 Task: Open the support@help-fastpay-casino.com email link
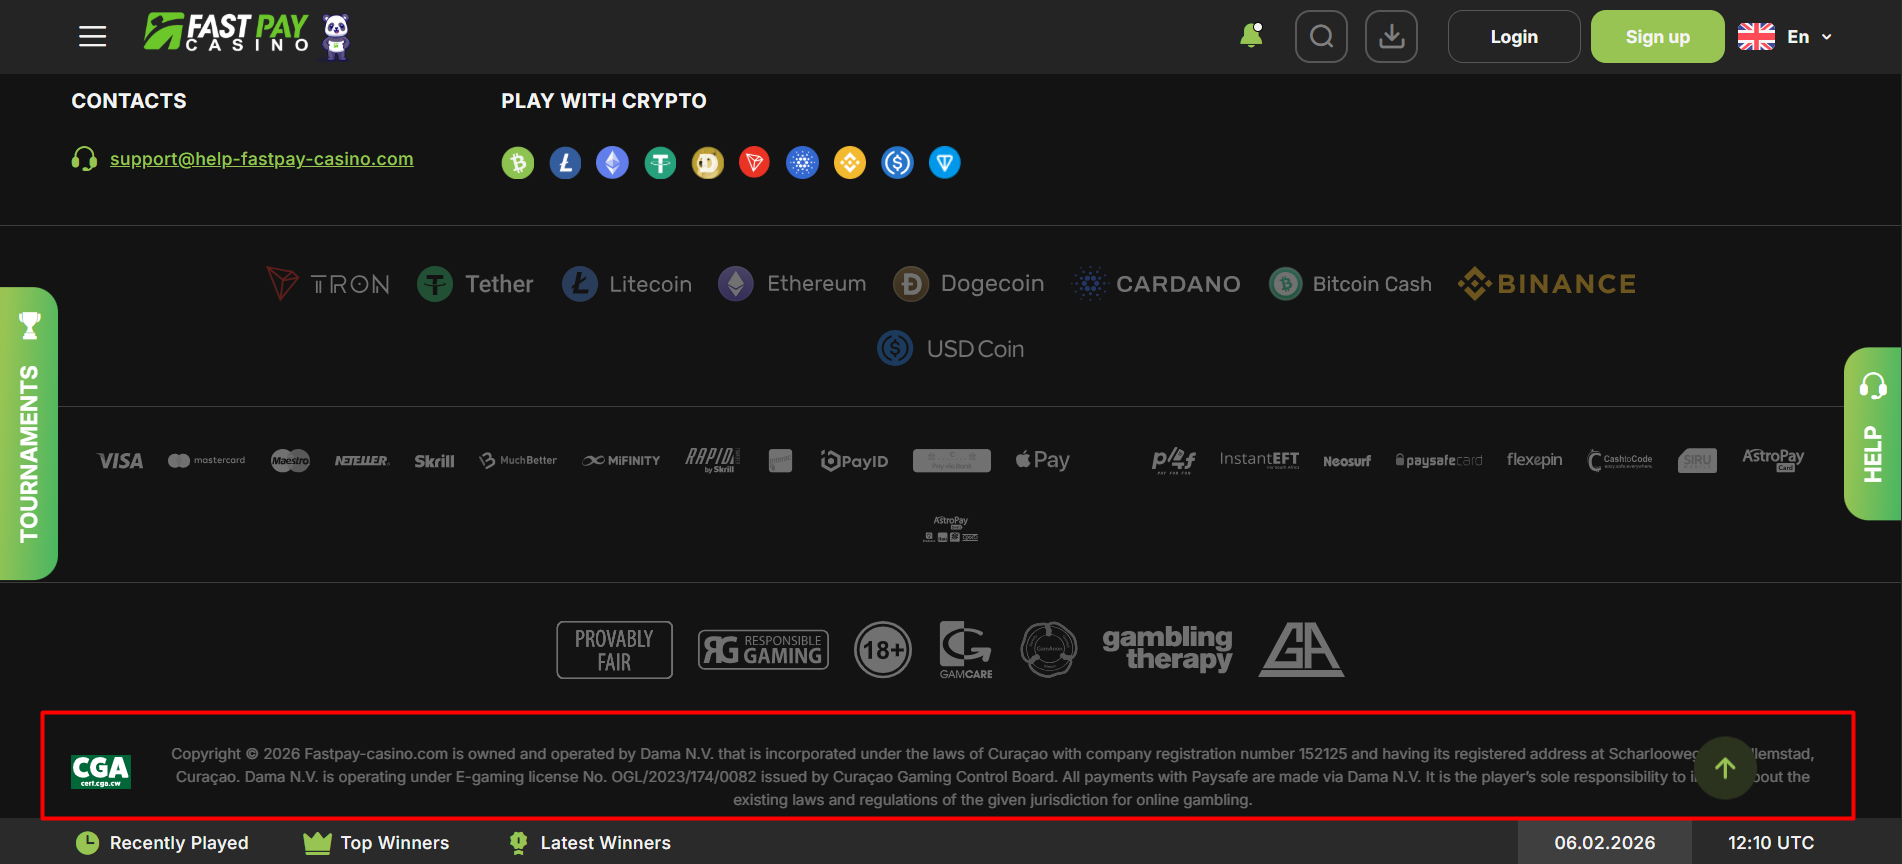point(261,159)
